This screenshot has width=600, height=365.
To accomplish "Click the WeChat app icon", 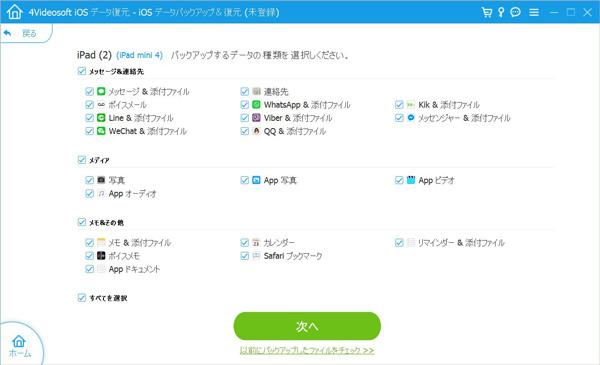I will (101, 131).
